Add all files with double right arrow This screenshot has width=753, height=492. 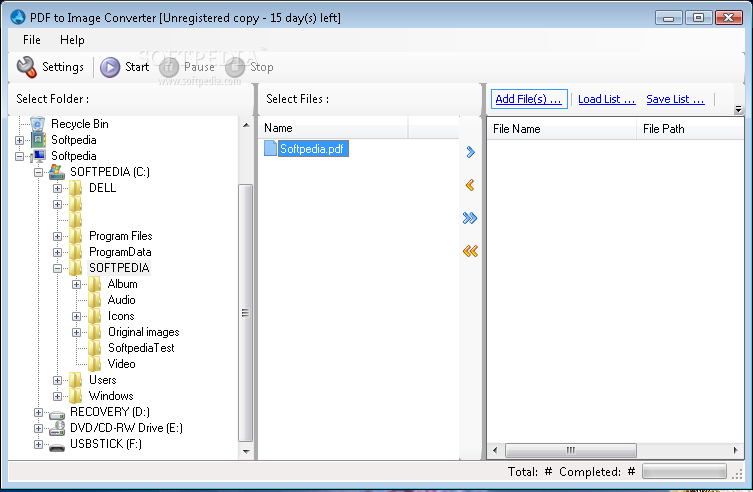click(x=470, y=218)
